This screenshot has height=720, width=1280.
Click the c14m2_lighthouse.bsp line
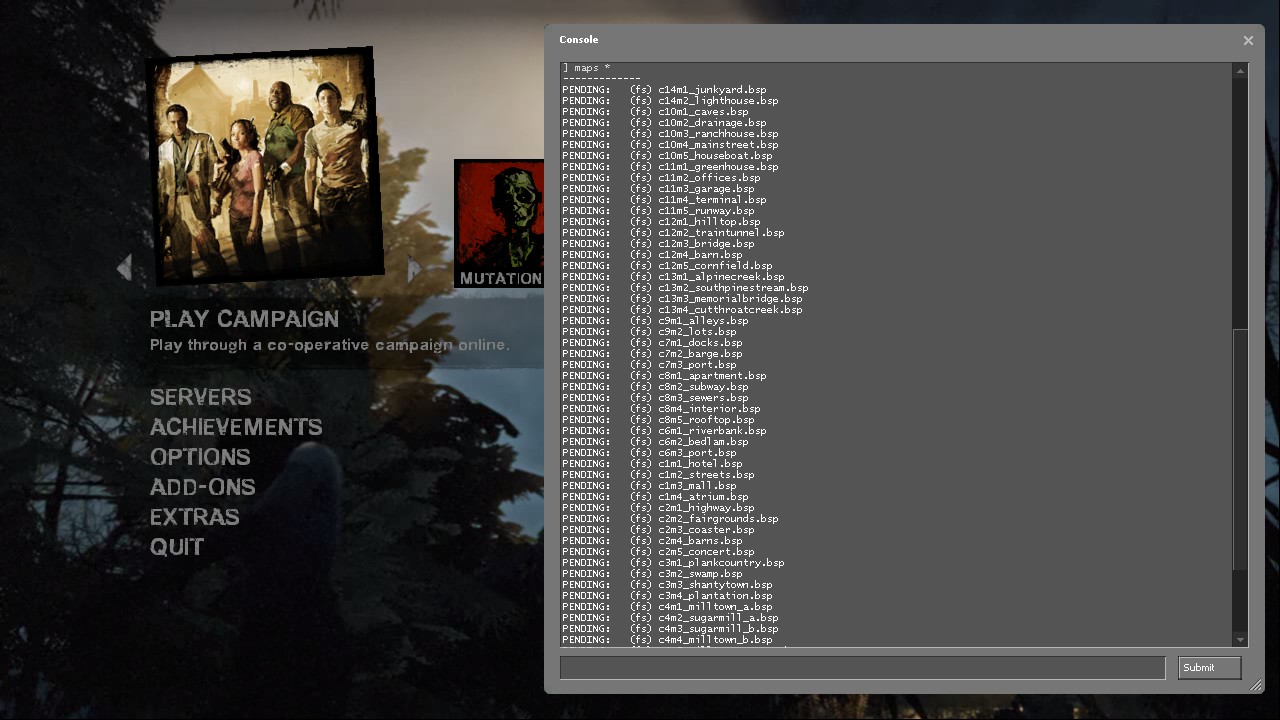click(x=670, y=101)
